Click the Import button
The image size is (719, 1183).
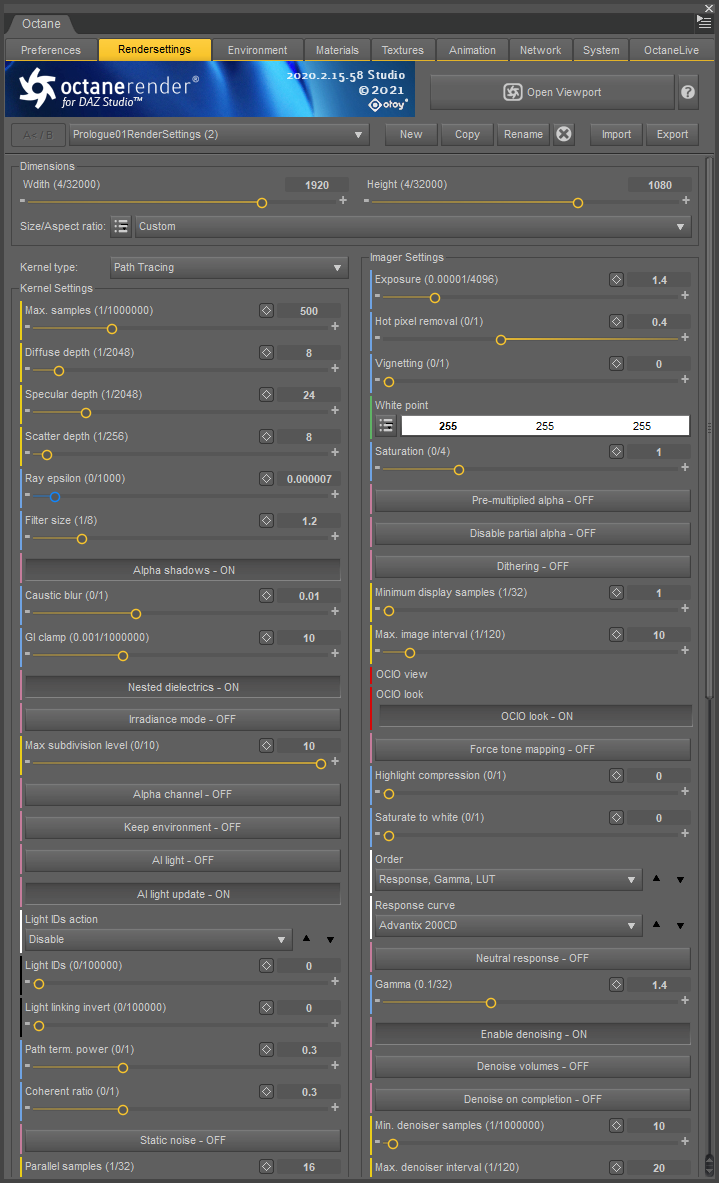[616, 134]
